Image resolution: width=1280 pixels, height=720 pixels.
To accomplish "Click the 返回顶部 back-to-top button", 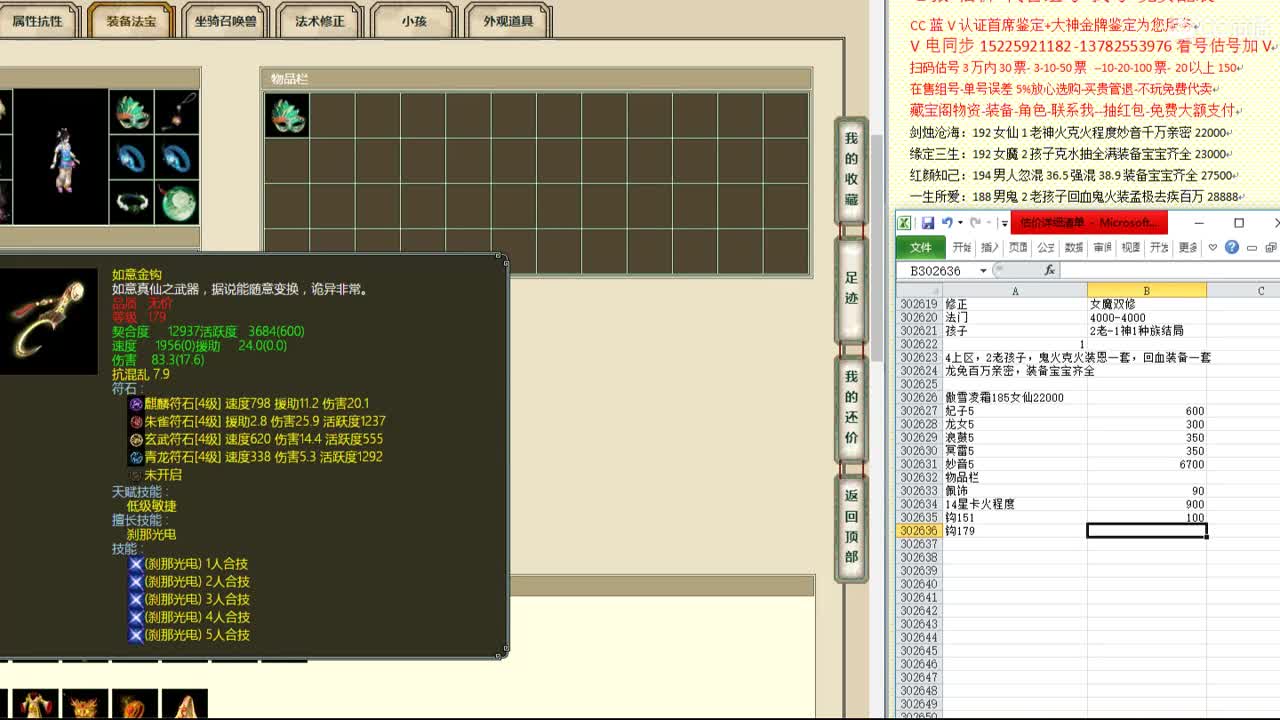I will pos(851,525).
